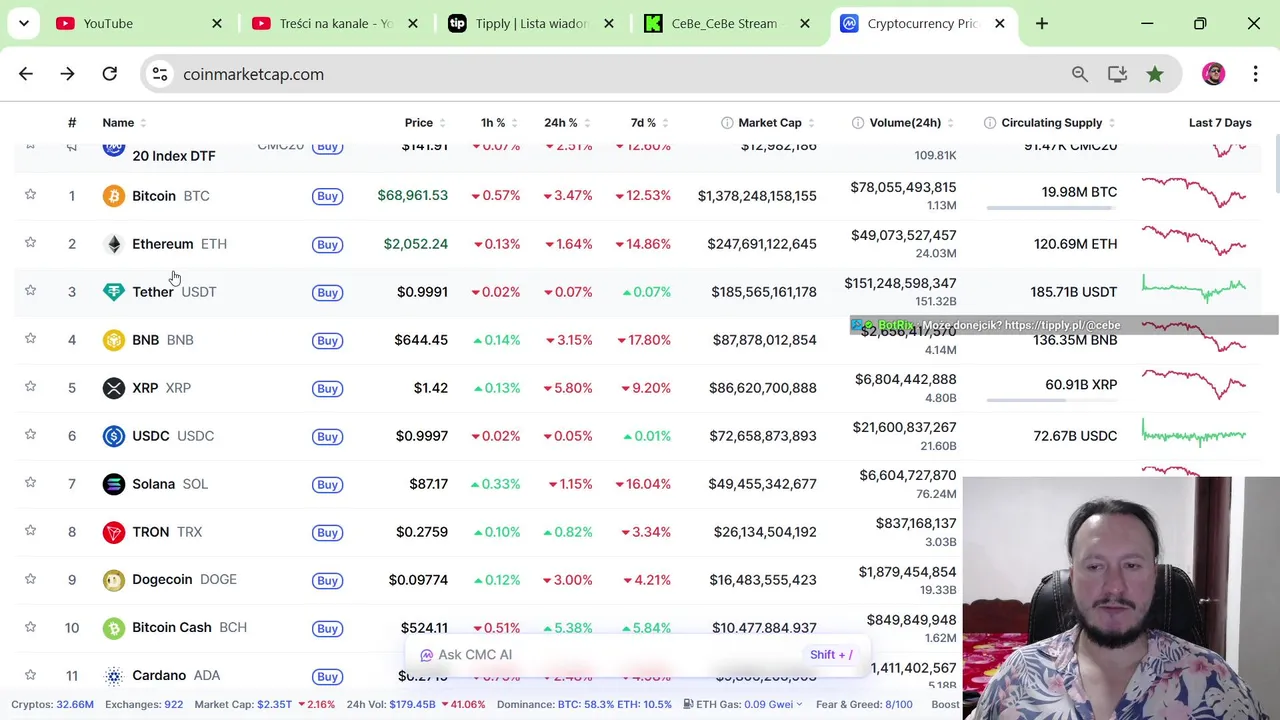The height and width of the screenshot is (720, 1280).
Task: Reload the coinmarketcap page
Action: [110, 74]
